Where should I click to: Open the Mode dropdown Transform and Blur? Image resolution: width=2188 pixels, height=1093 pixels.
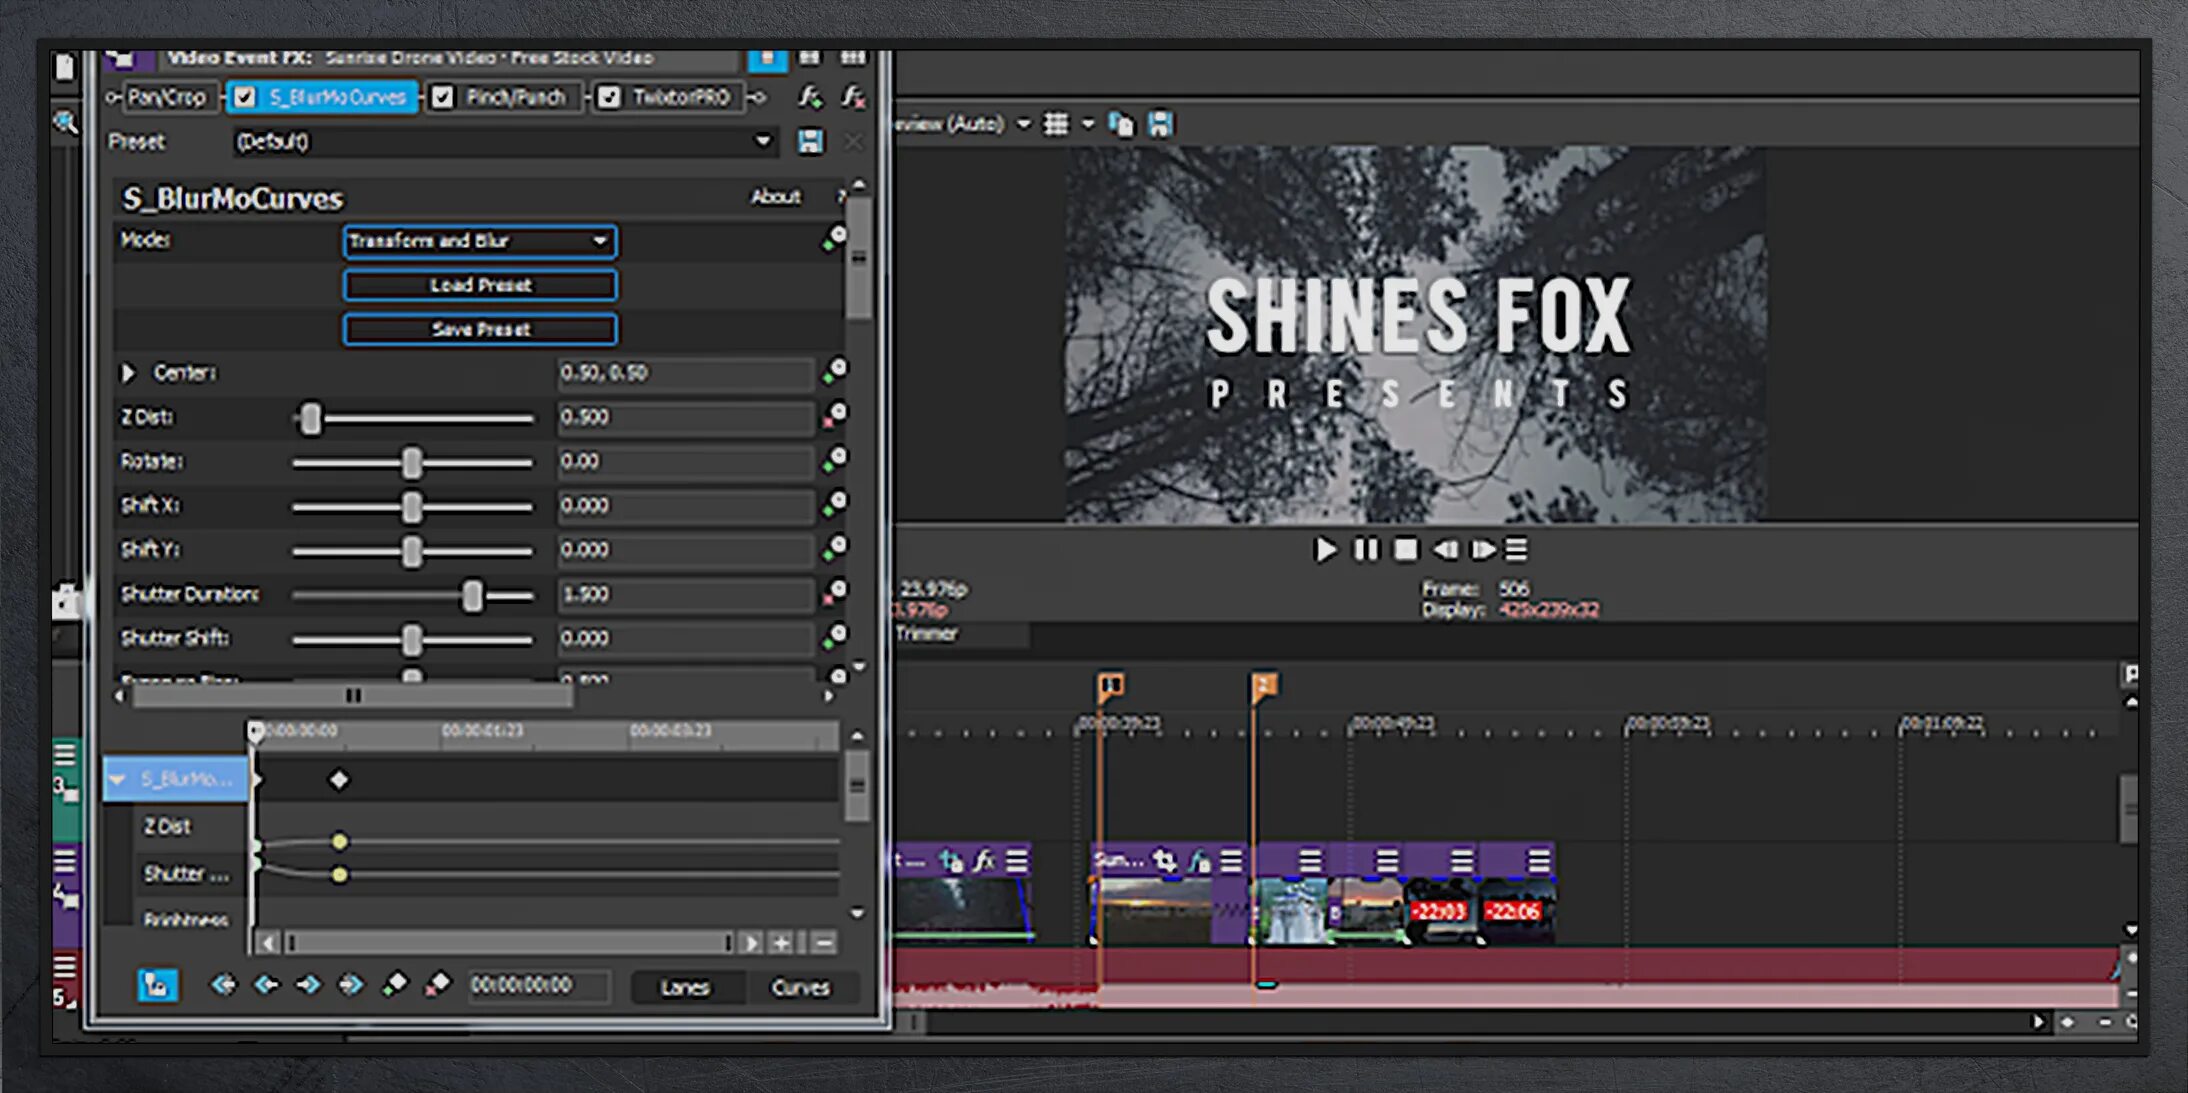480,241
